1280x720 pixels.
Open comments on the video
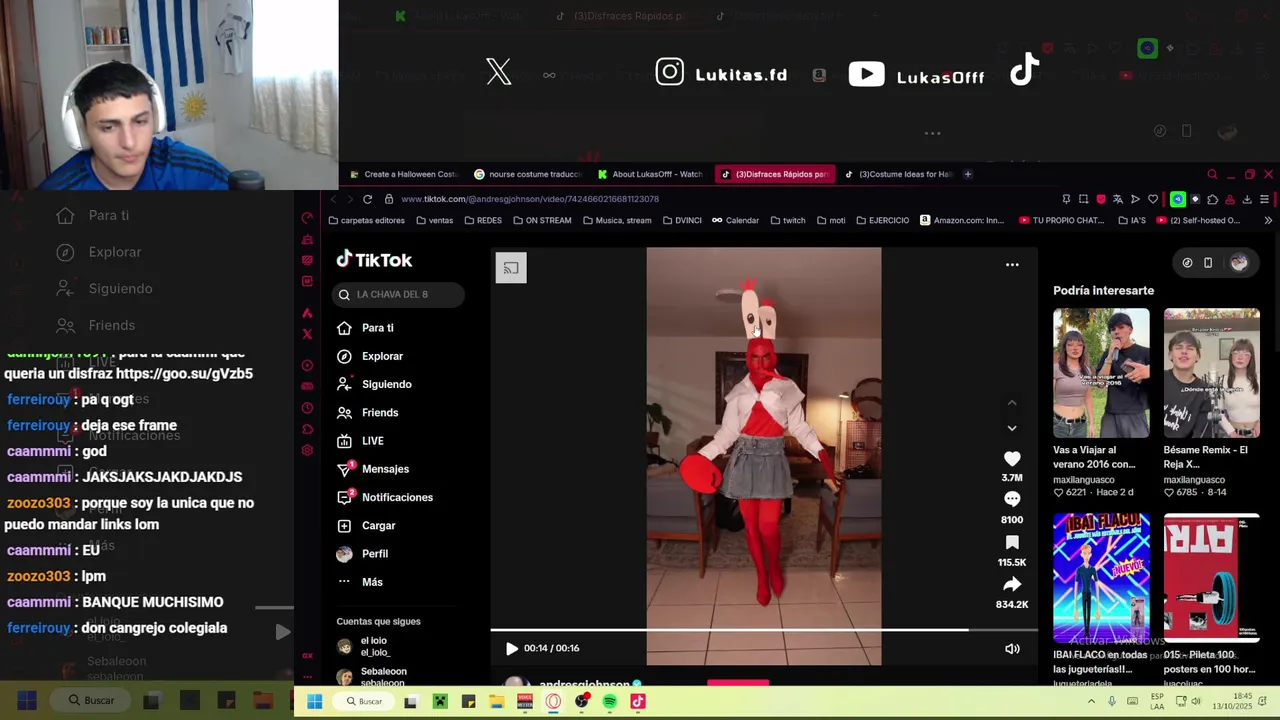coord(1012,499)
